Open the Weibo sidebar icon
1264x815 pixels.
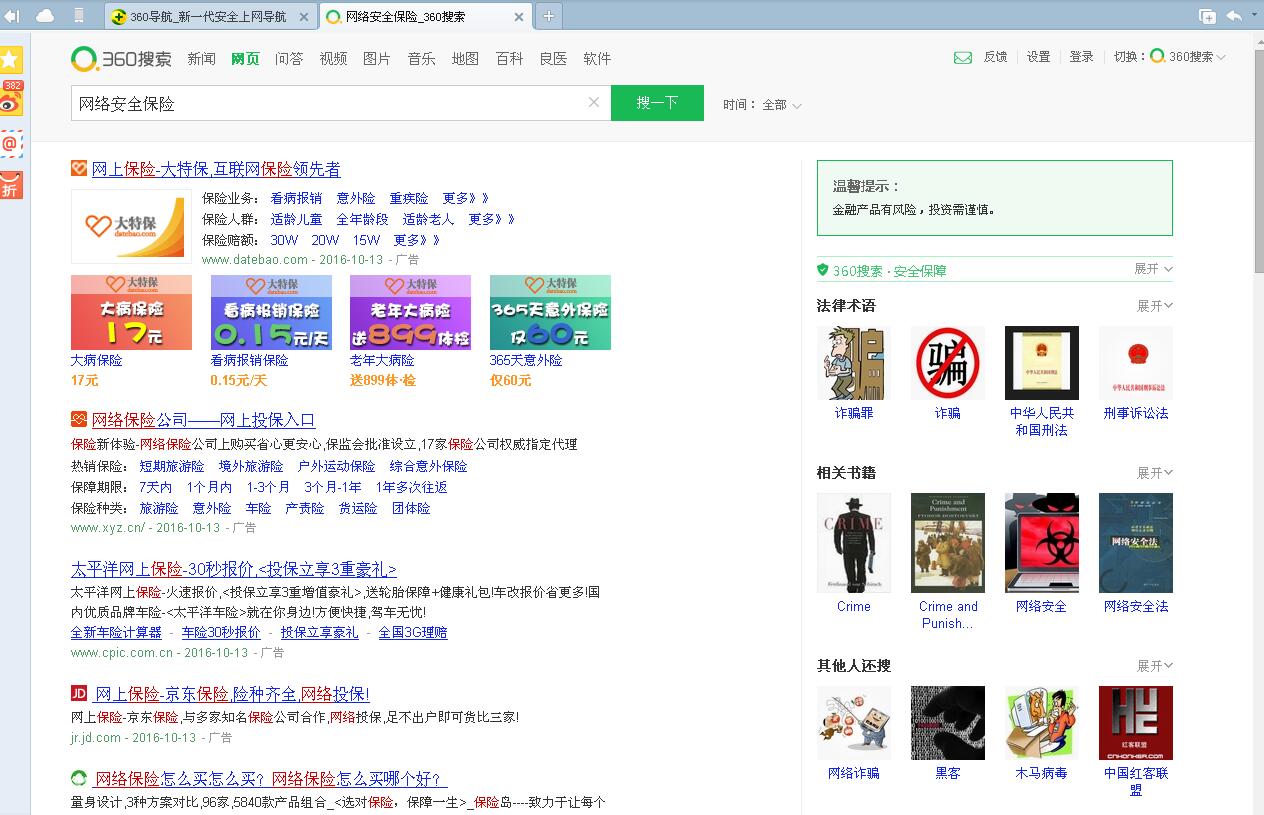pyautogui.click(x=11, y=100)
